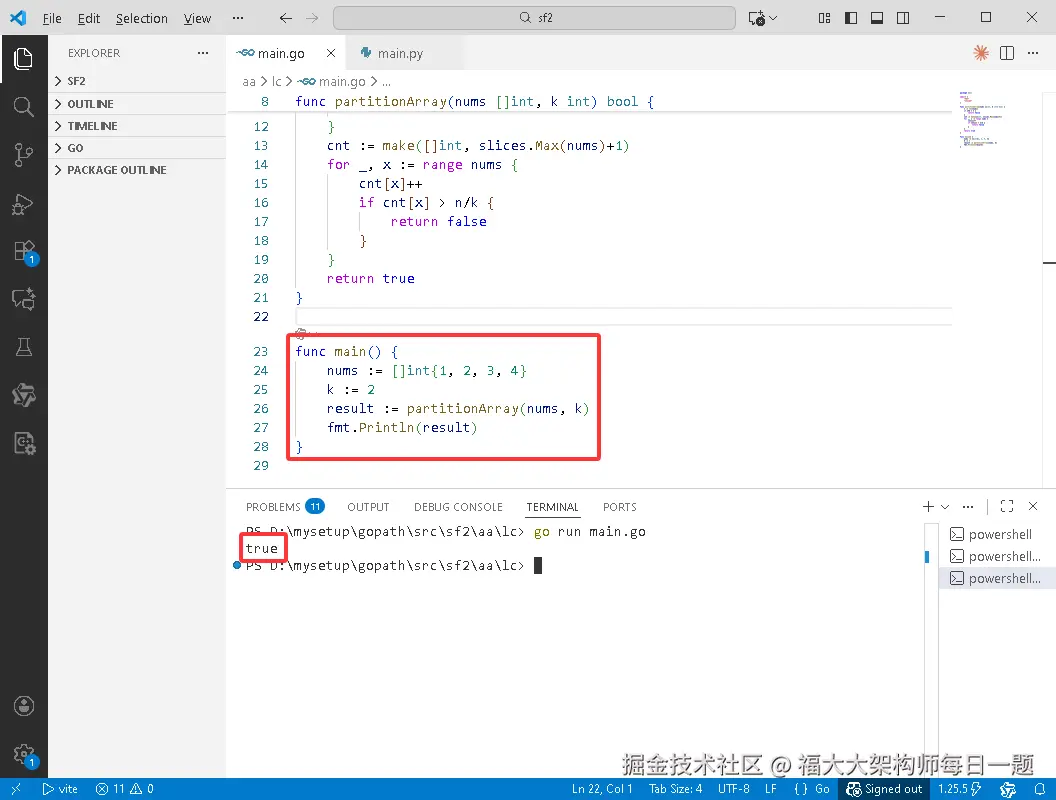Open the notifications bell in status bar
The width and height of the screenshot is (1056, 800).
[x=1039, y=789]
